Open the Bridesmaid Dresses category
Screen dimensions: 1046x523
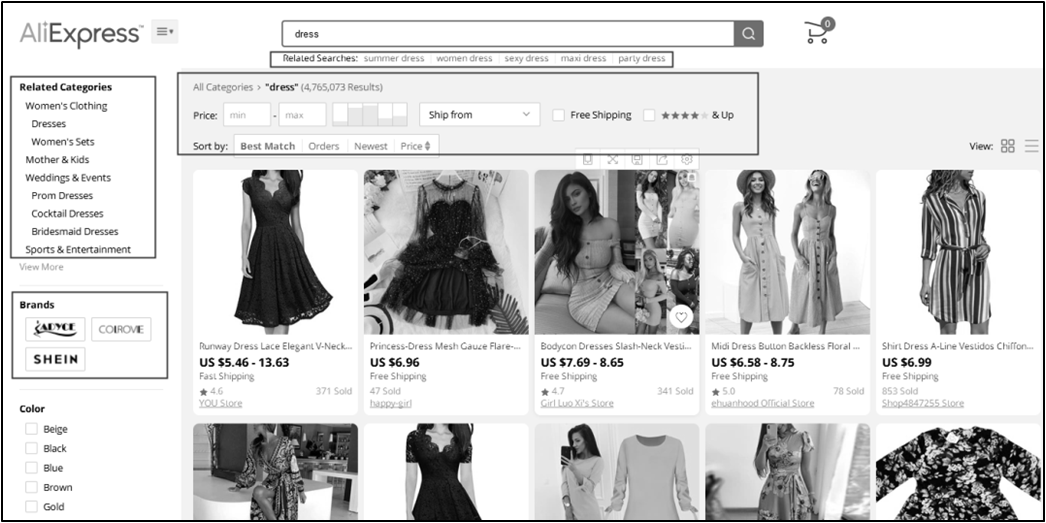pyautogui.click(x=74, y=231)
